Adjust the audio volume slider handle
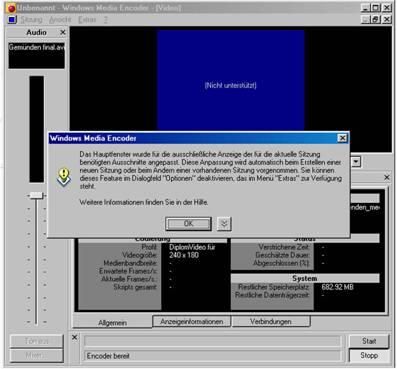 (36, 195)
